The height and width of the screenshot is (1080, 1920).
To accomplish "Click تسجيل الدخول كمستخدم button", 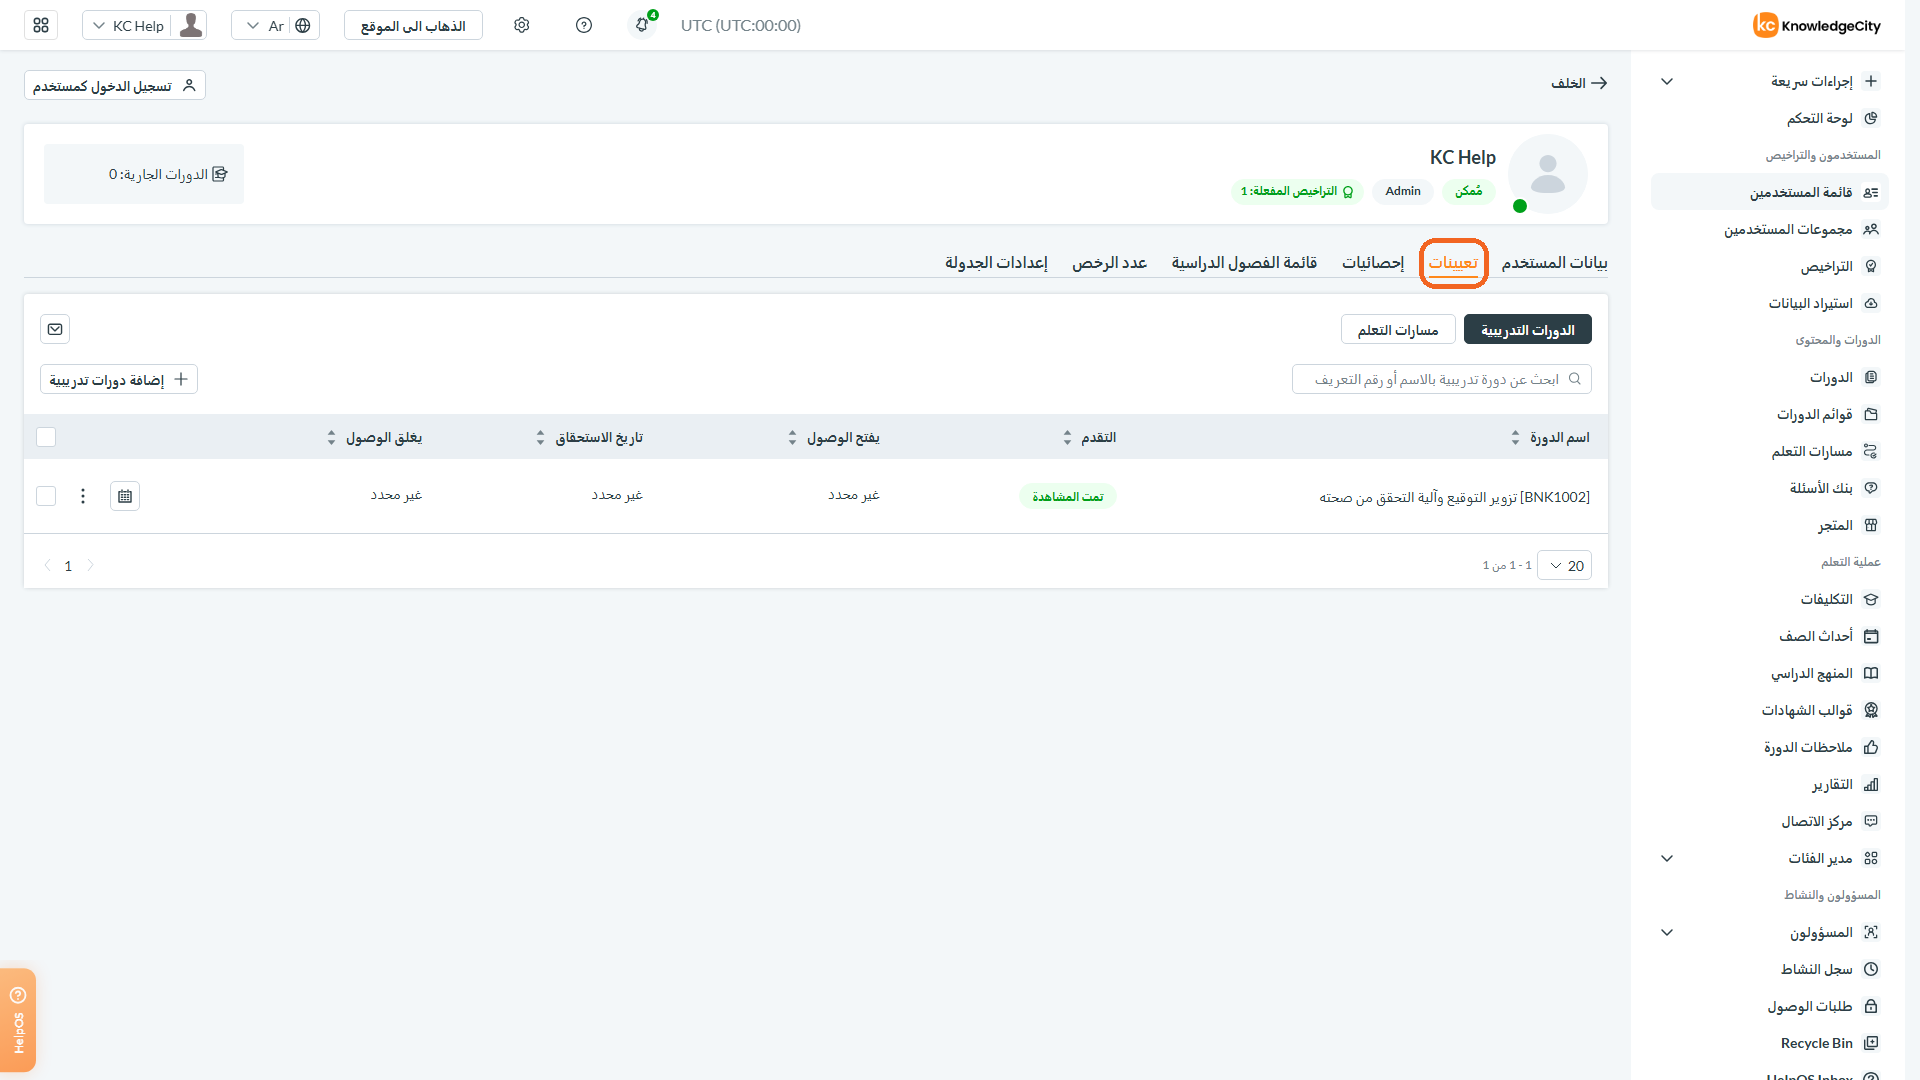I will click(115, 85).
